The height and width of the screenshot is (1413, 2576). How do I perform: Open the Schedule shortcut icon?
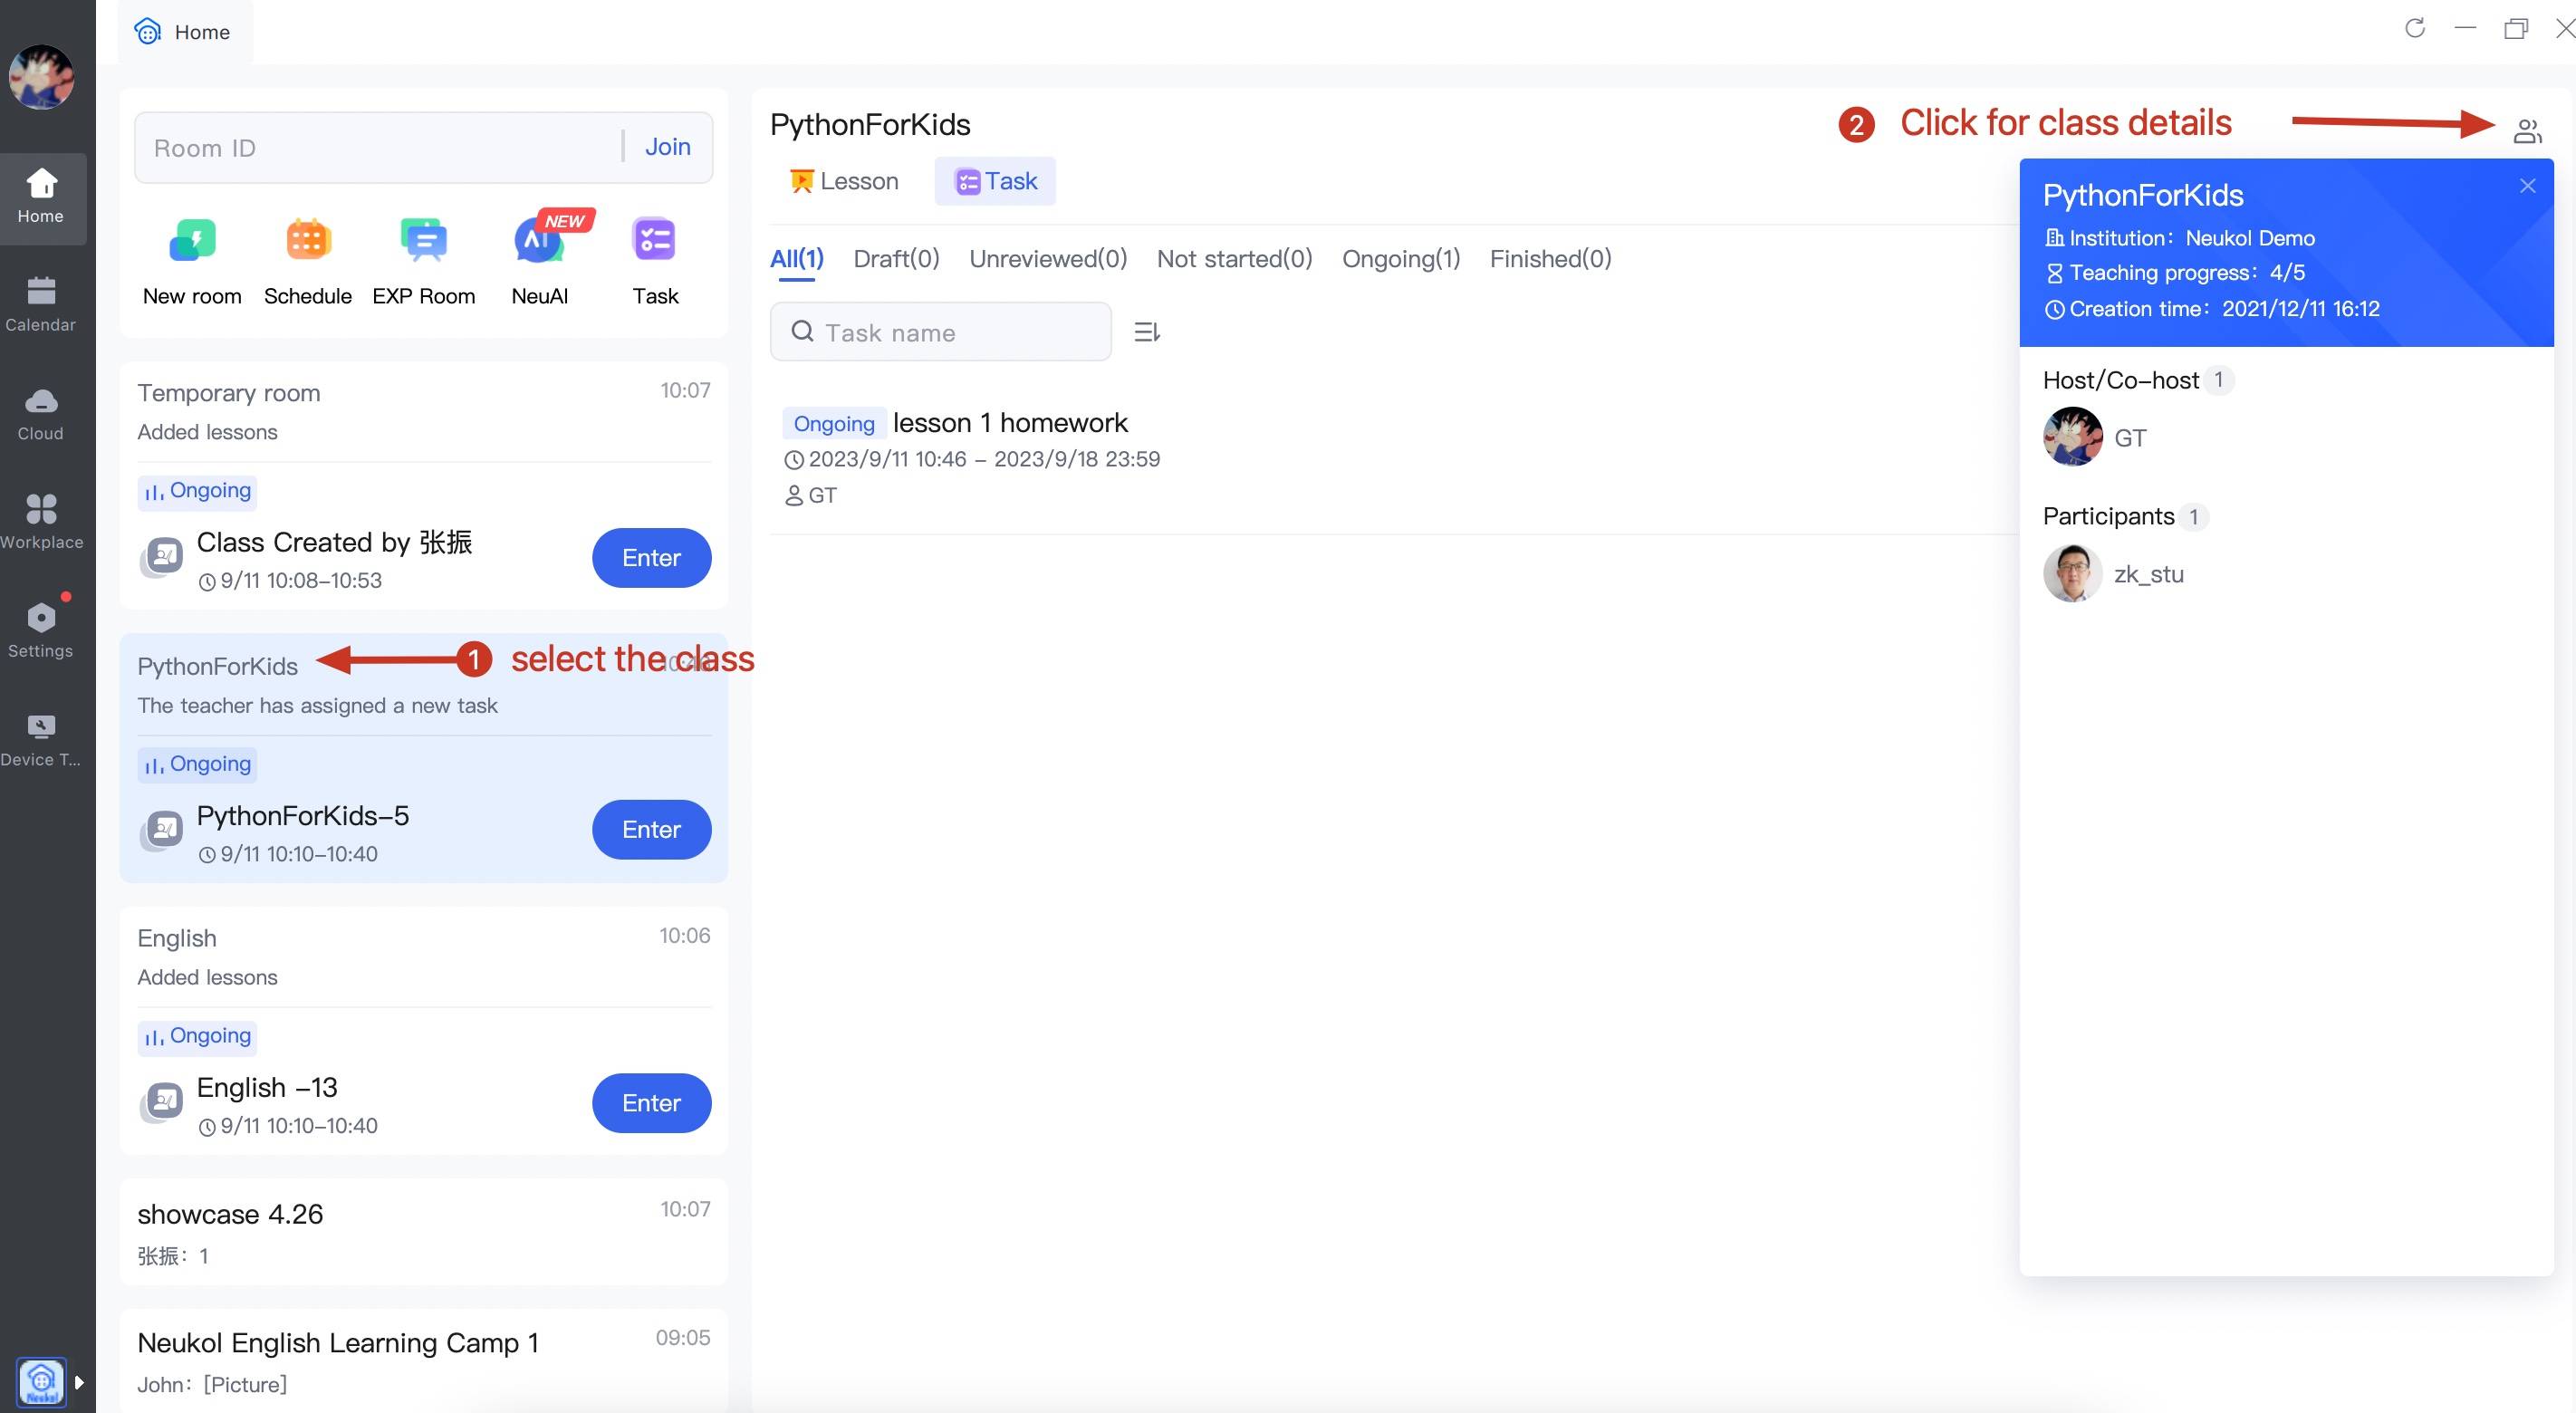click(x=307, y=241)
